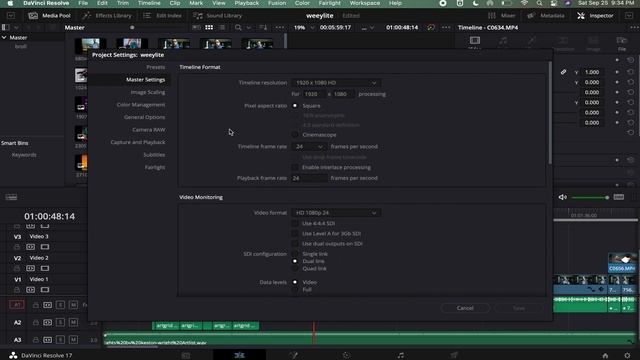Collapse the Master bin tree
640x360 pixels.
(4, 38)
